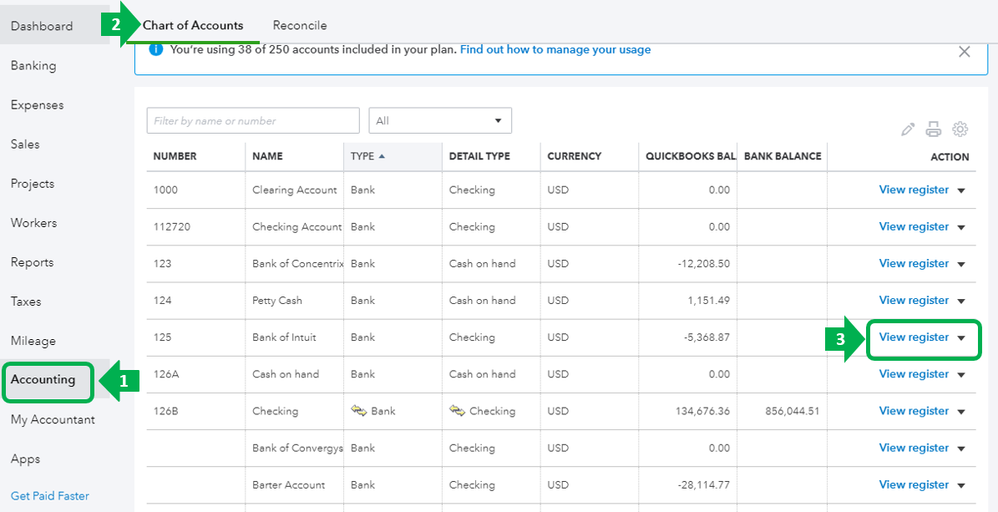Image resolution: width=998 pixels, height=512 pixels.
Task: Expand action arrow for Cash on hand 126A
Action: click(x=961, y=375)
